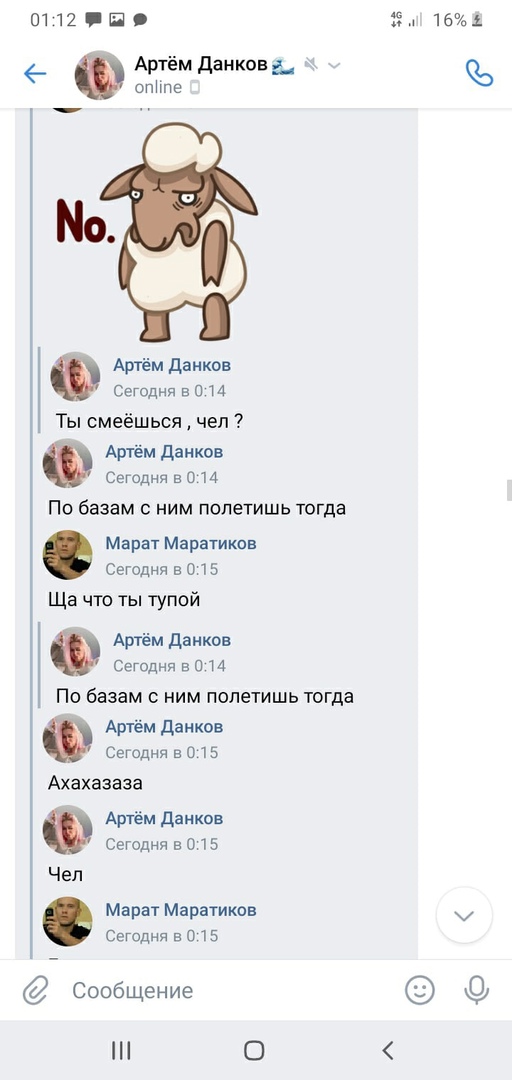
Task: Select the quoted message 'Ты смеёшься , чел ?'
Action: 149,422
